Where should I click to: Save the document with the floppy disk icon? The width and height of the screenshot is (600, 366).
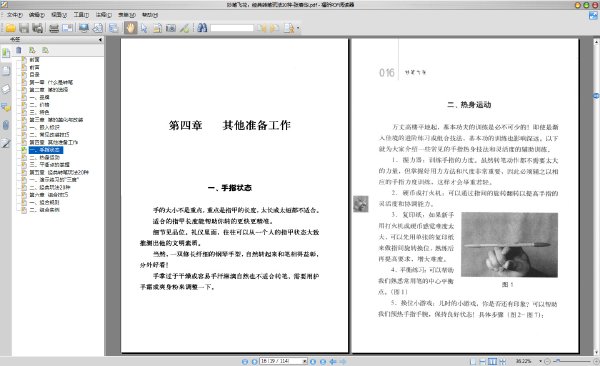[x=24, y=28]
